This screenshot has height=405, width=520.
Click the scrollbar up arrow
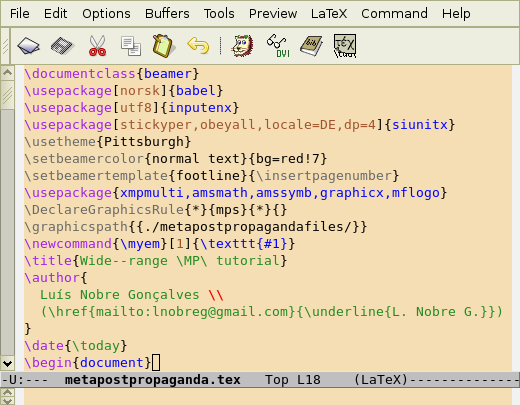(7, 72)
